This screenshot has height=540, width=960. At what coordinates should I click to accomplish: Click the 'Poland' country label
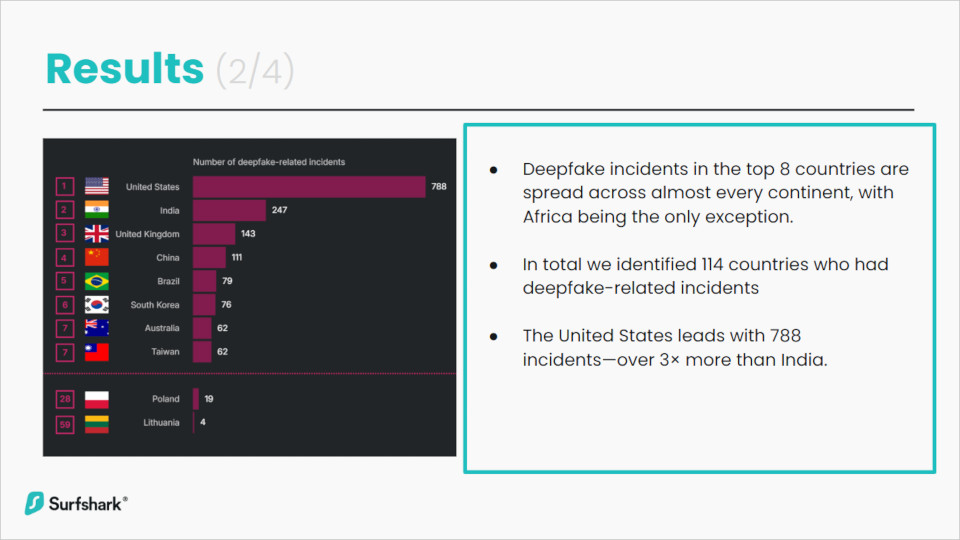166,399
